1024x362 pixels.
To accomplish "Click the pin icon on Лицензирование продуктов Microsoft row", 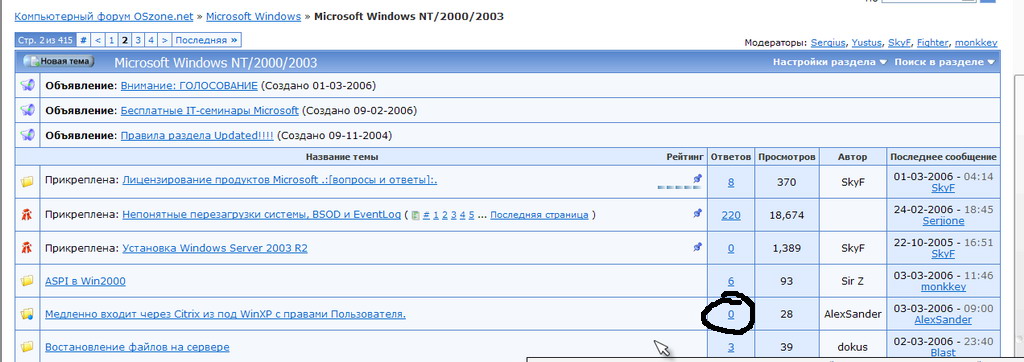I will click(x=697, y=178).
